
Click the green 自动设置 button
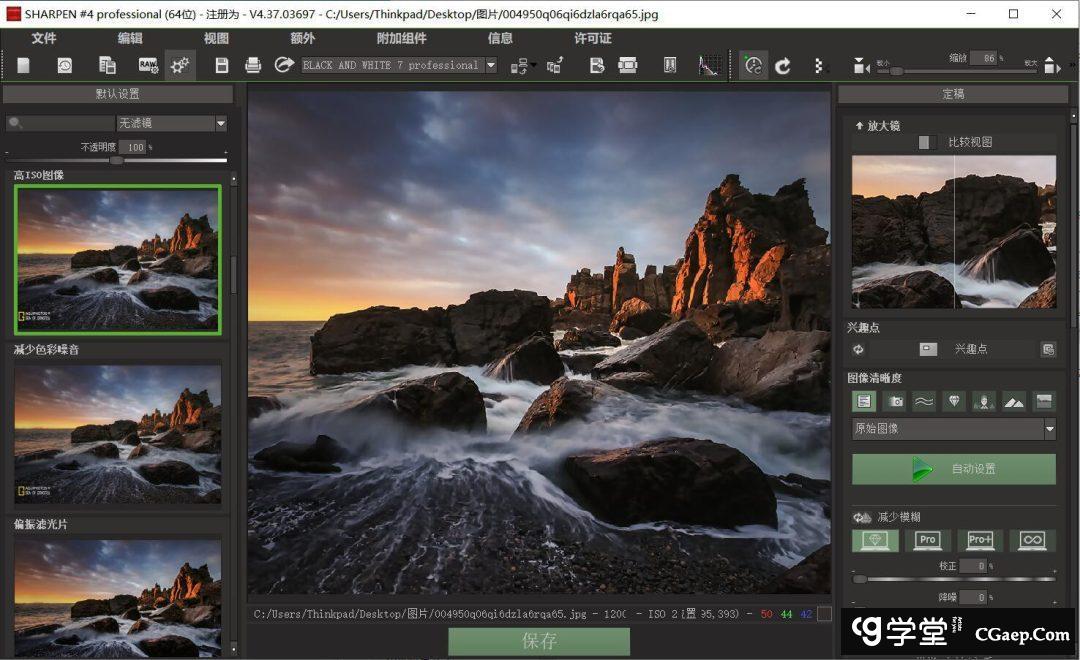click(953, 469)
